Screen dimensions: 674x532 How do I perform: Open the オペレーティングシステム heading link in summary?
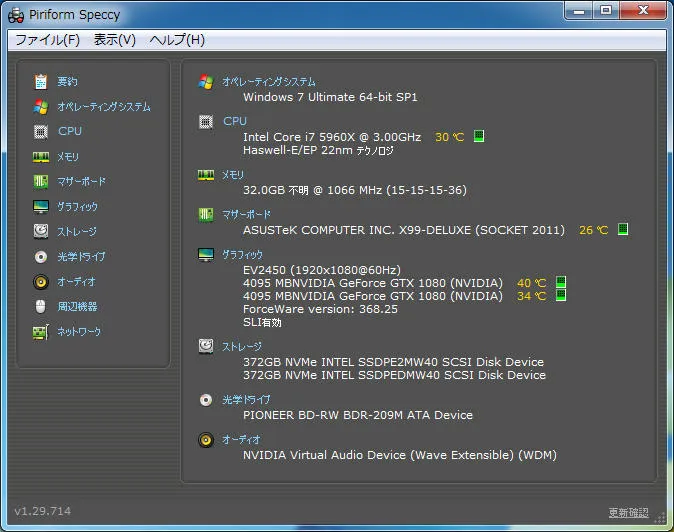point(269,82)
